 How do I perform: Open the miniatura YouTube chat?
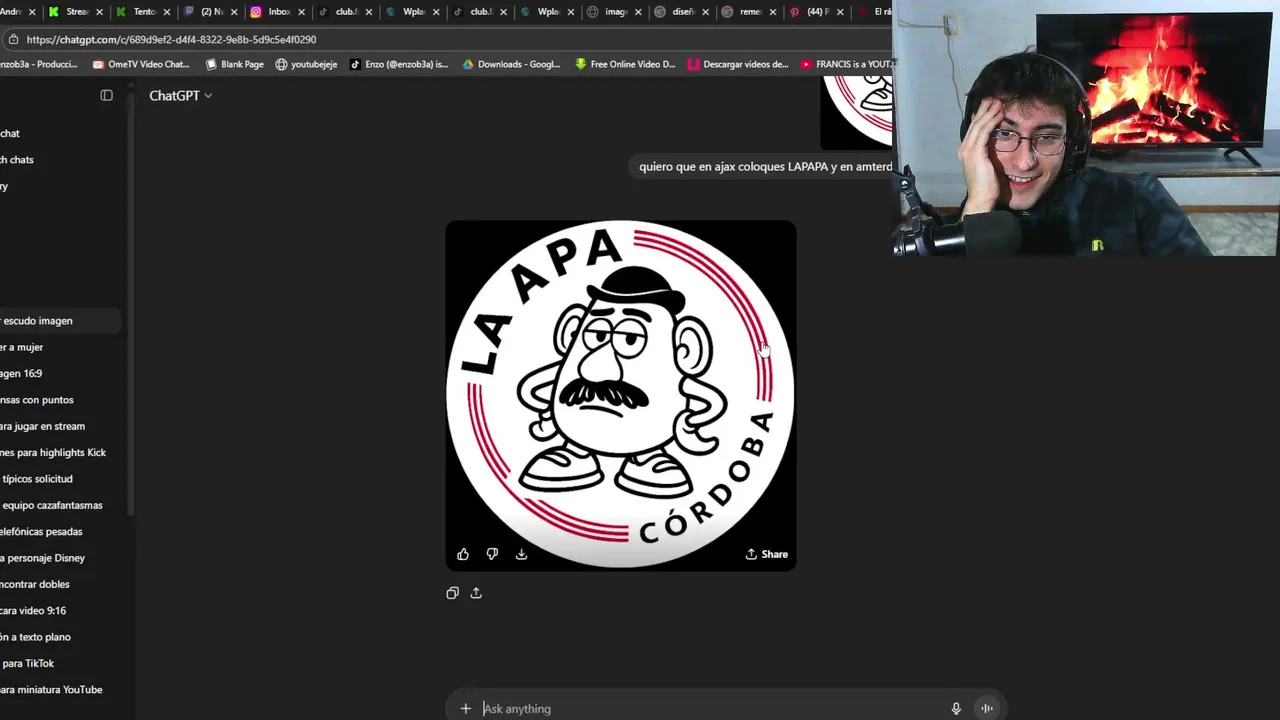pyautogui.click(x=60, y=689)
